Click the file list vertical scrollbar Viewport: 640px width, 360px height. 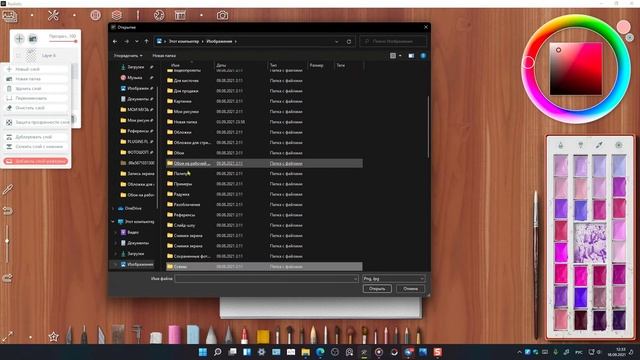tap(428, 127)
